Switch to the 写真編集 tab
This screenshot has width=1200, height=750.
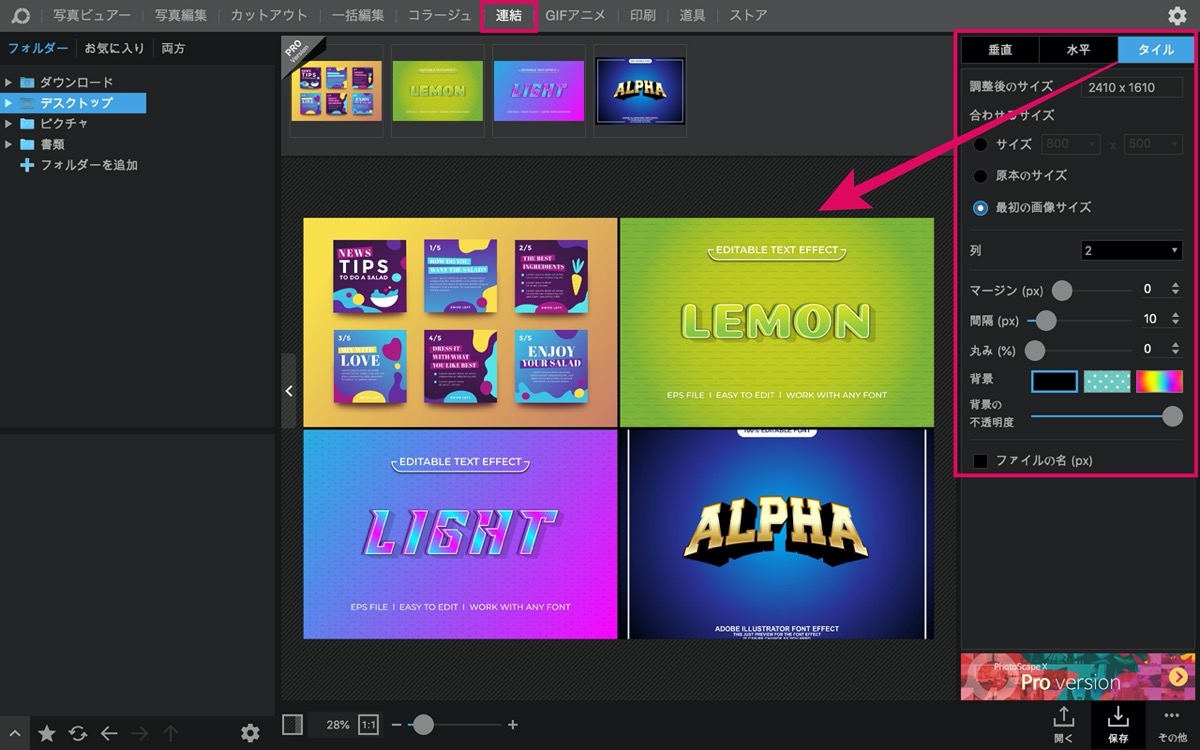(x=181, y=16)
